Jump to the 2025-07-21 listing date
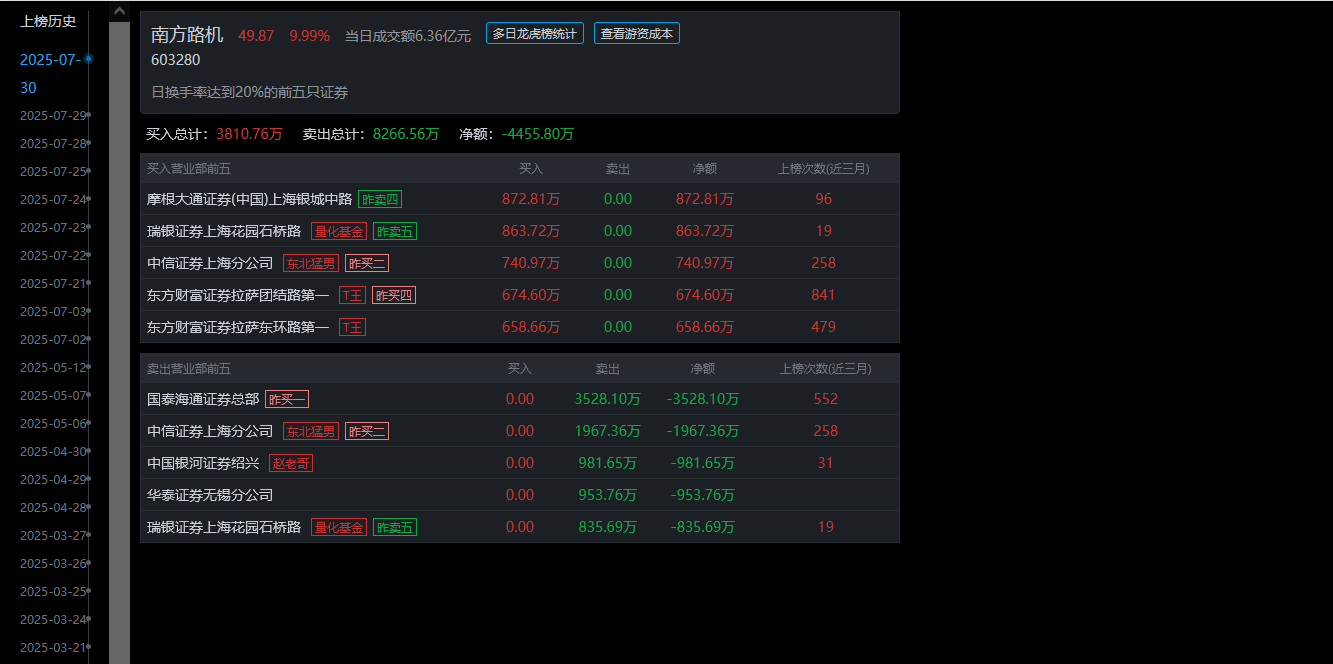The image size is (1333, 664). tap(53, 283)
